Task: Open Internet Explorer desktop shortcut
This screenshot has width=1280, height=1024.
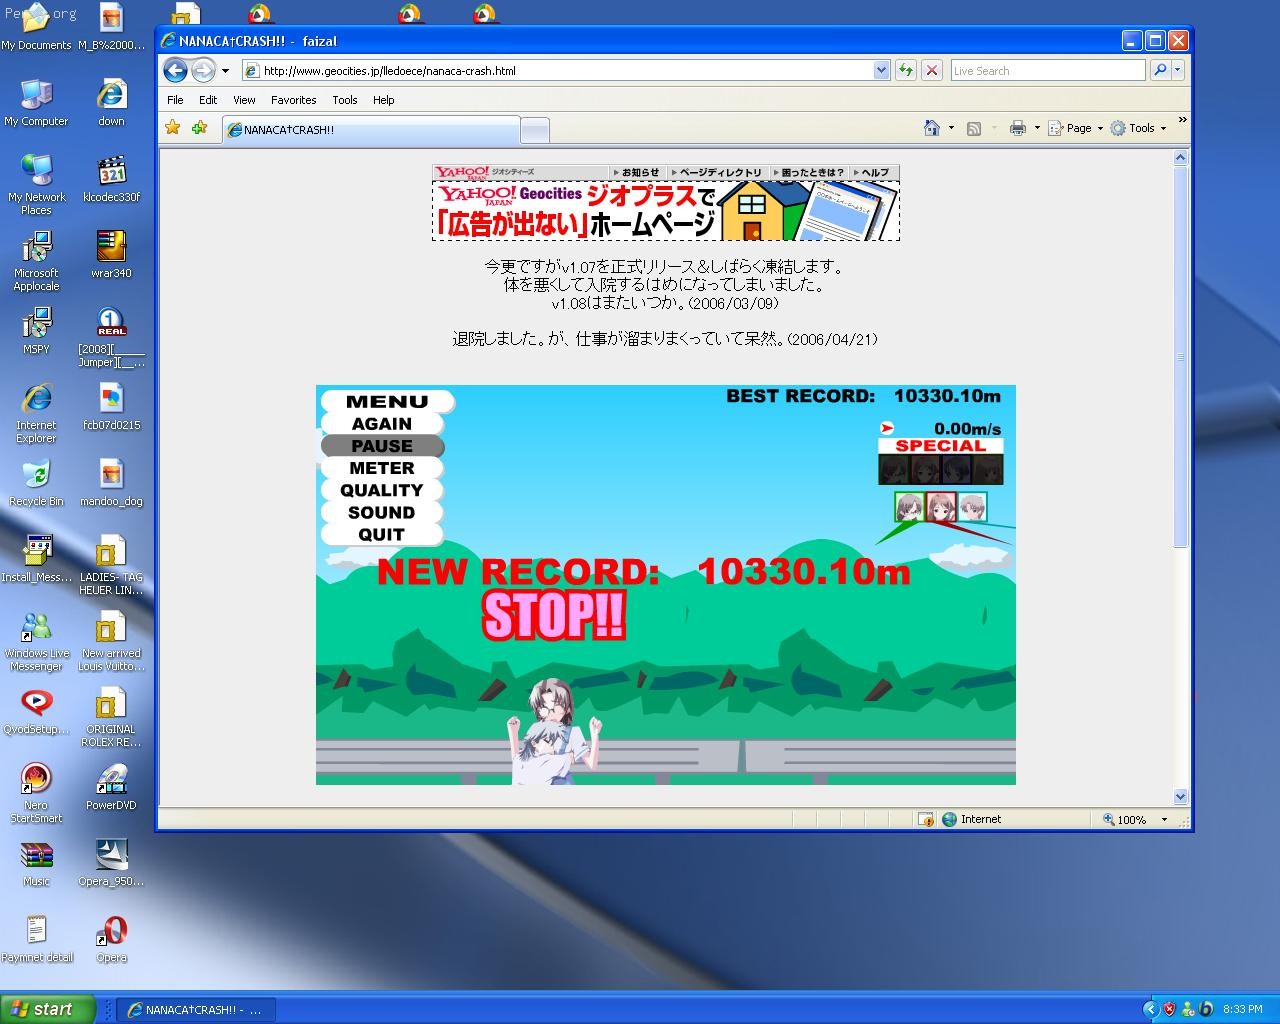Action: click(x=36, y=412)
